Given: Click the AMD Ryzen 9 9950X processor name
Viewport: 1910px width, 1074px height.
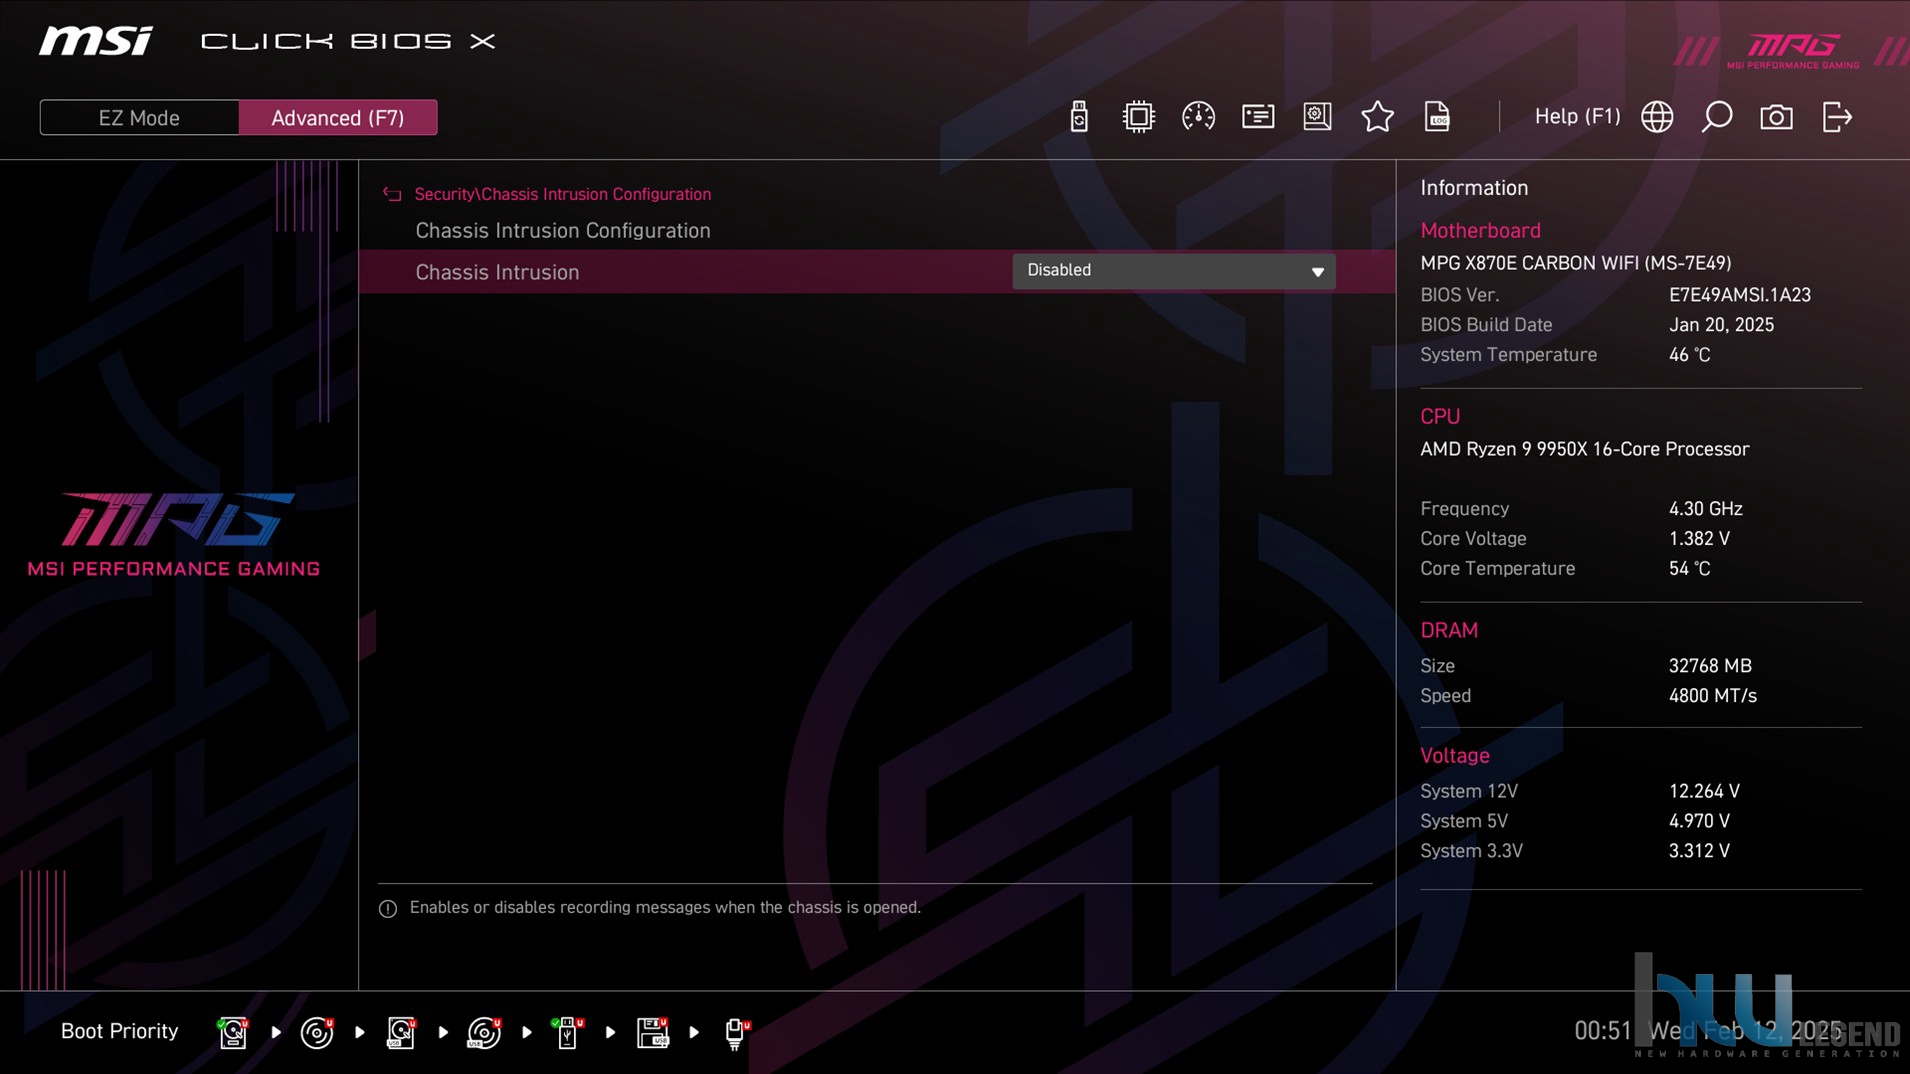Looking at the screenshot, I should 1585,449.
